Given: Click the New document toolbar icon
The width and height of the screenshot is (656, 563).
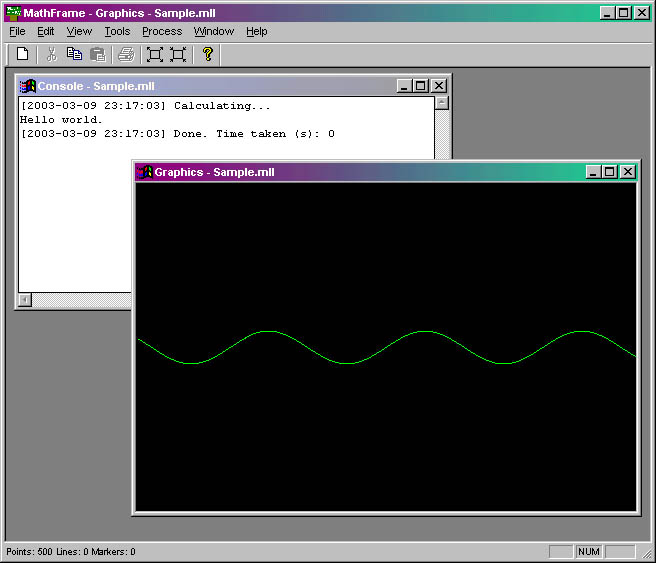Looking at the screenshot, I should click(x=22, y=54).
